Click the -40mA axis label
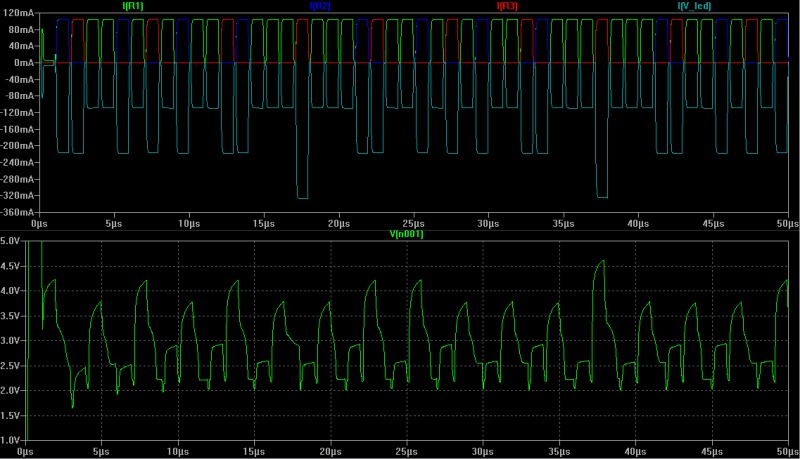The image size is (800, 459). 19,80
